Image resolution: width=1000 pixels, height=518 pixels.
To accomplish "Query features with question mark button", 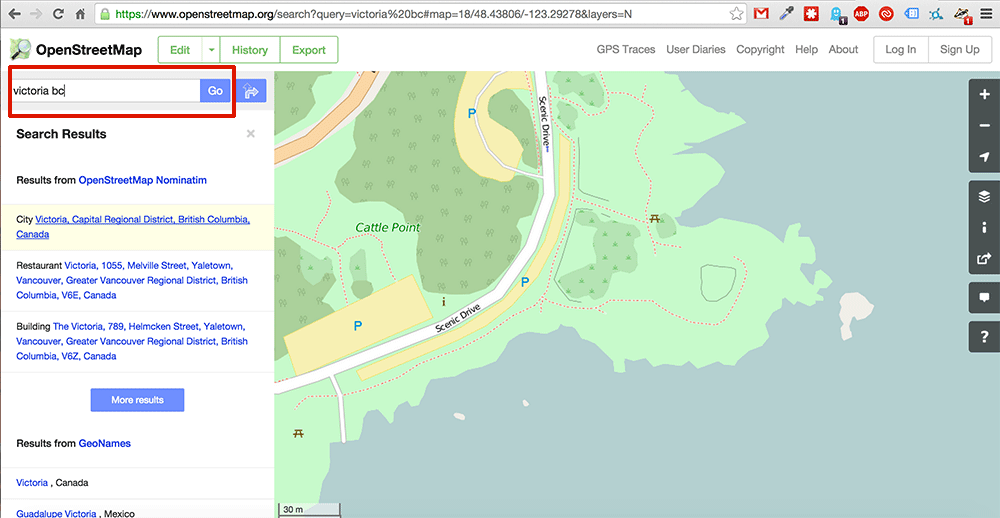I will 984,336.
